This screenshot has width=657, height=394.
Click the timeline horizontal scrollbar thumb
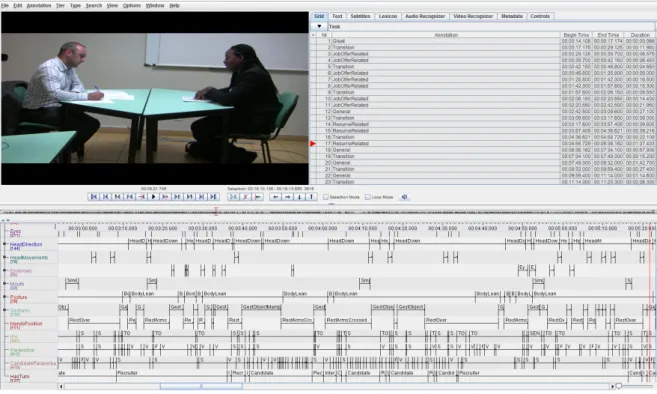click(x=201, y=386)
